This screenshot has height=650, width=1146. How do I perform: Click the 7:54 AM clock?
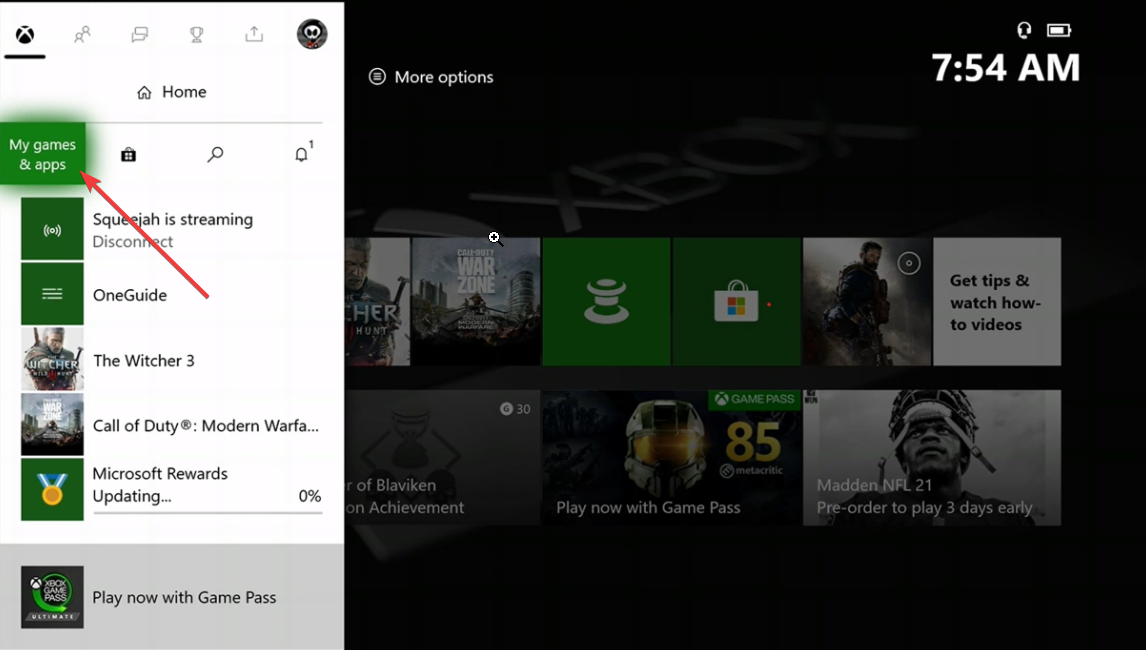click(1006, 68)
